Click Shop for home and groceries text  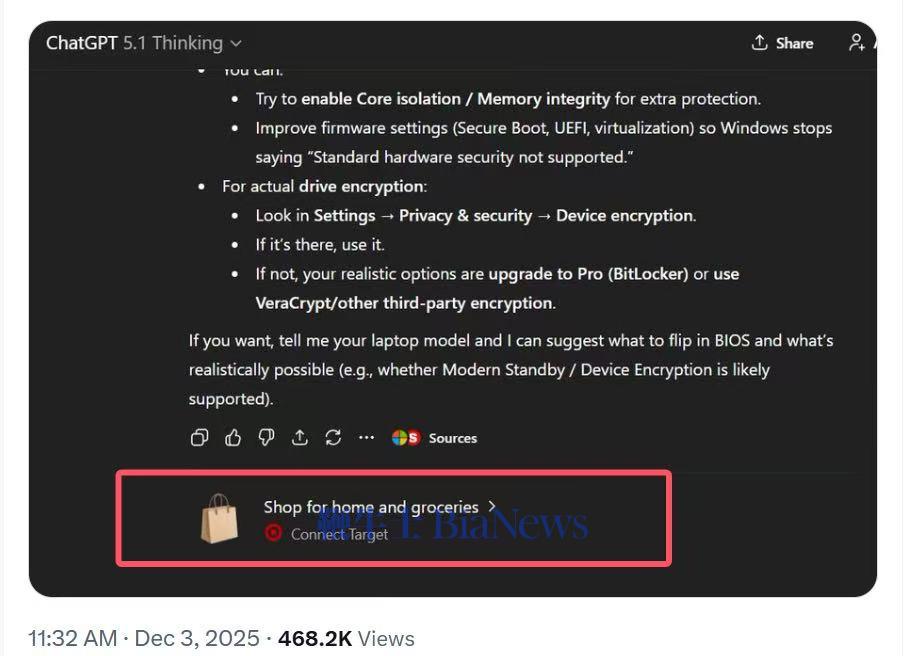pyautogui.click(x=371, y=507)
